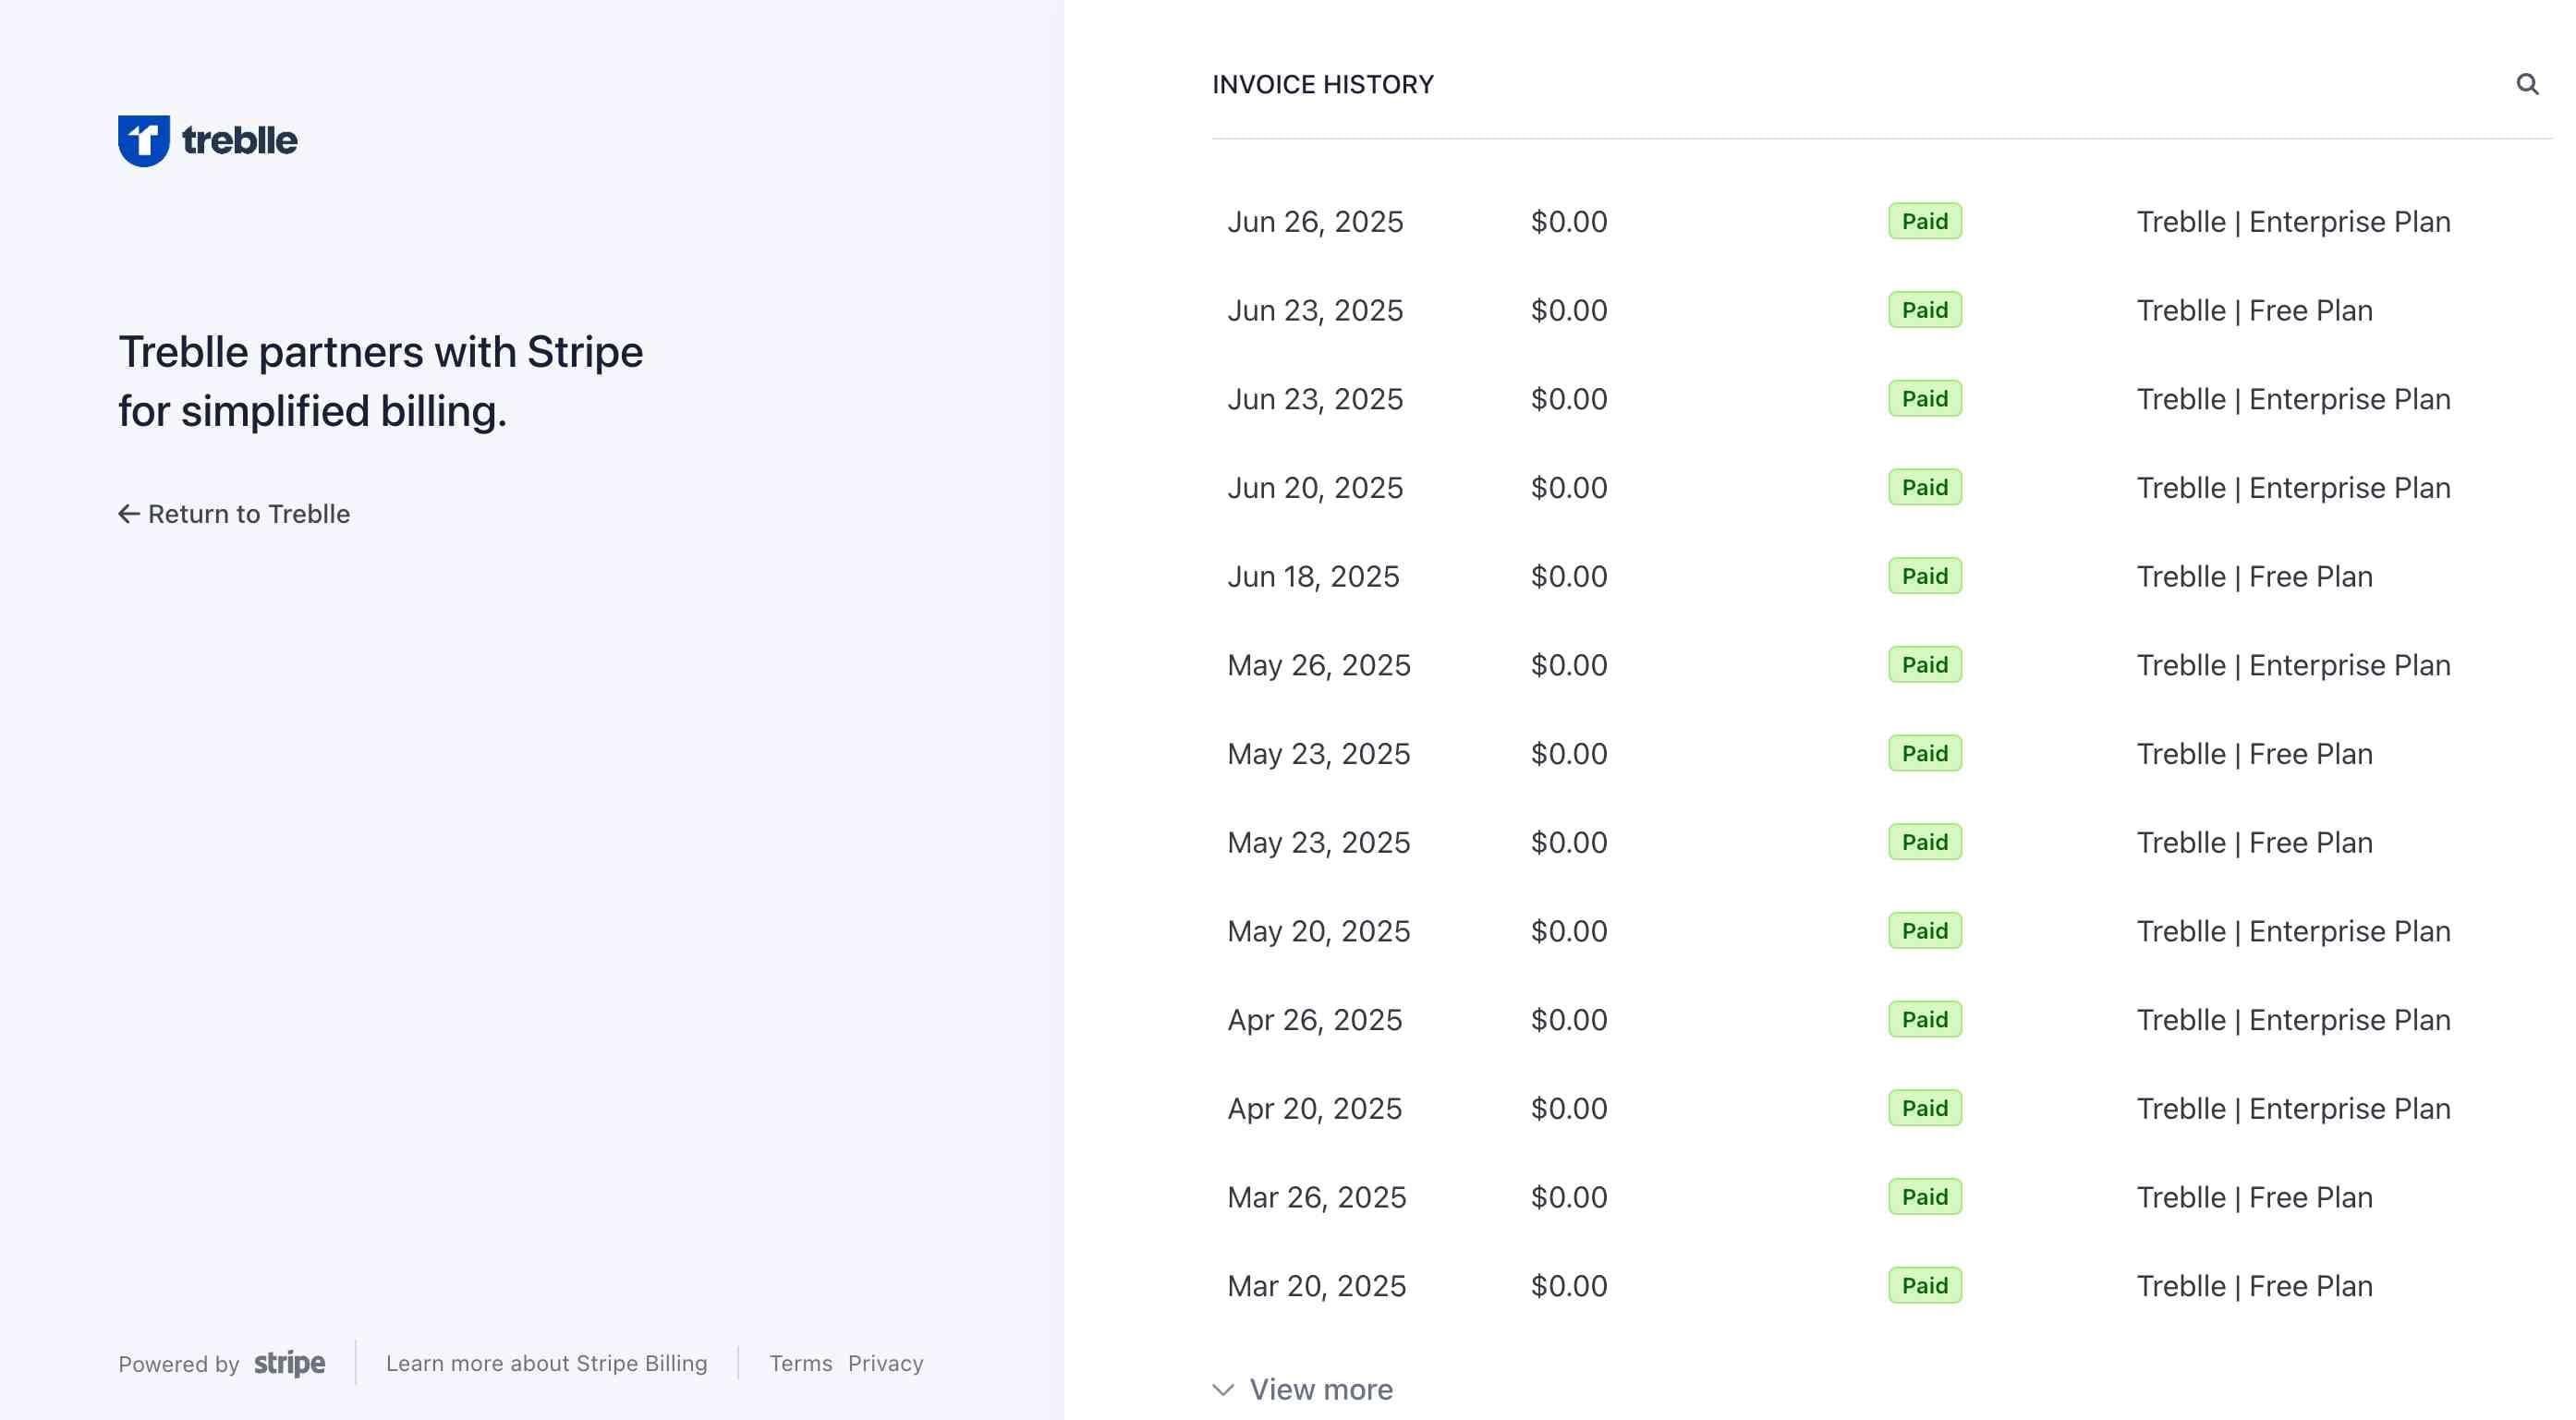Viewport: 2576px width, 1420px height.
Task: Select the Jun 23, 2025 Enterprise Plan entry
Action: (x=1700, y=398)
